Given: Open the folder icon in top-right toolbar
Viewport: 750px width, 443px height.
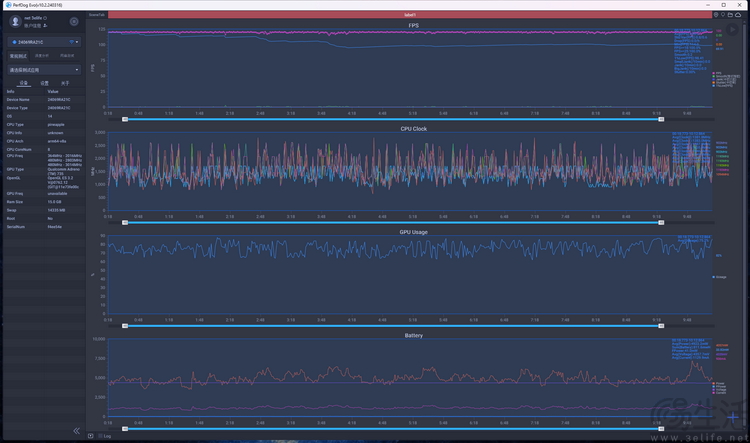Looking at the screenshot, I should tap(731, 15).
